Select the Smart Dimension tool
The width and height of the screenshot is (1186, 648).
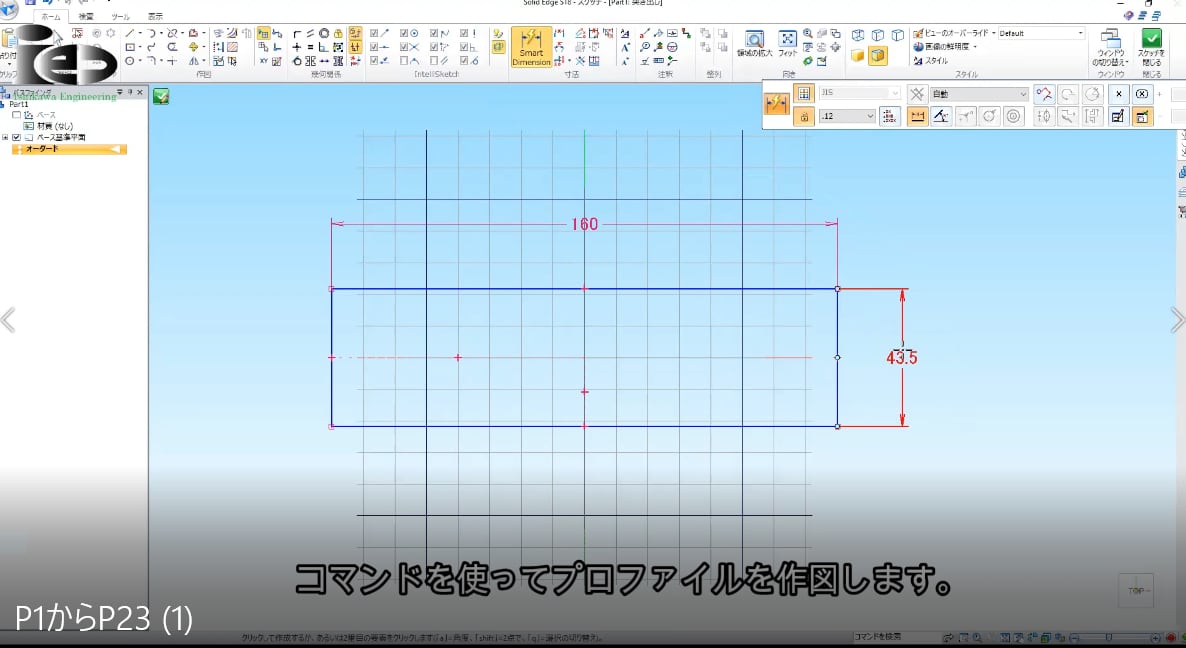(x=531, y=47)
